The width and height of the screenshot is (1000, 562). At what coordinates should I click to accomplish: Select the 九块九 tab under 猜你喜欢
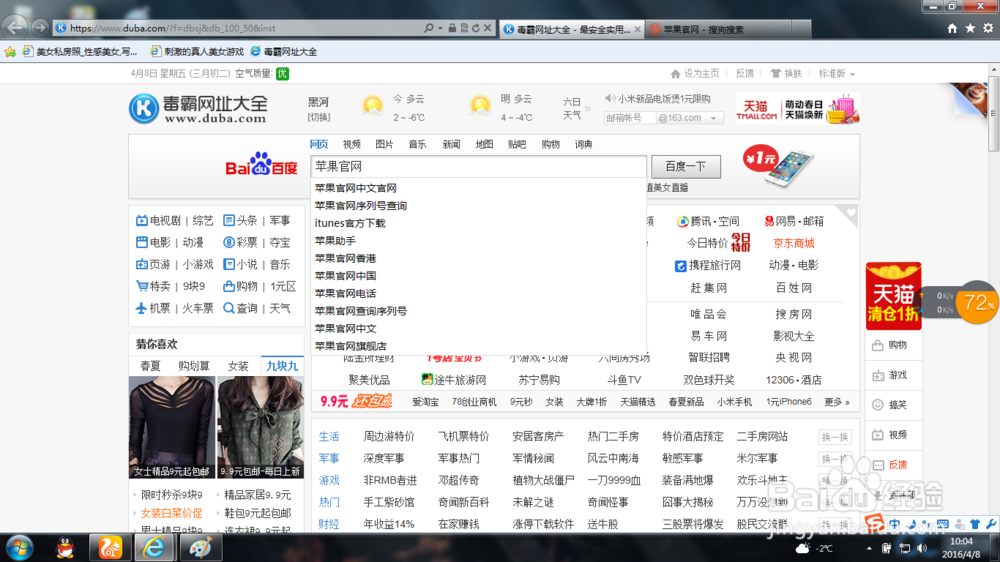click(x=282, y=366)
